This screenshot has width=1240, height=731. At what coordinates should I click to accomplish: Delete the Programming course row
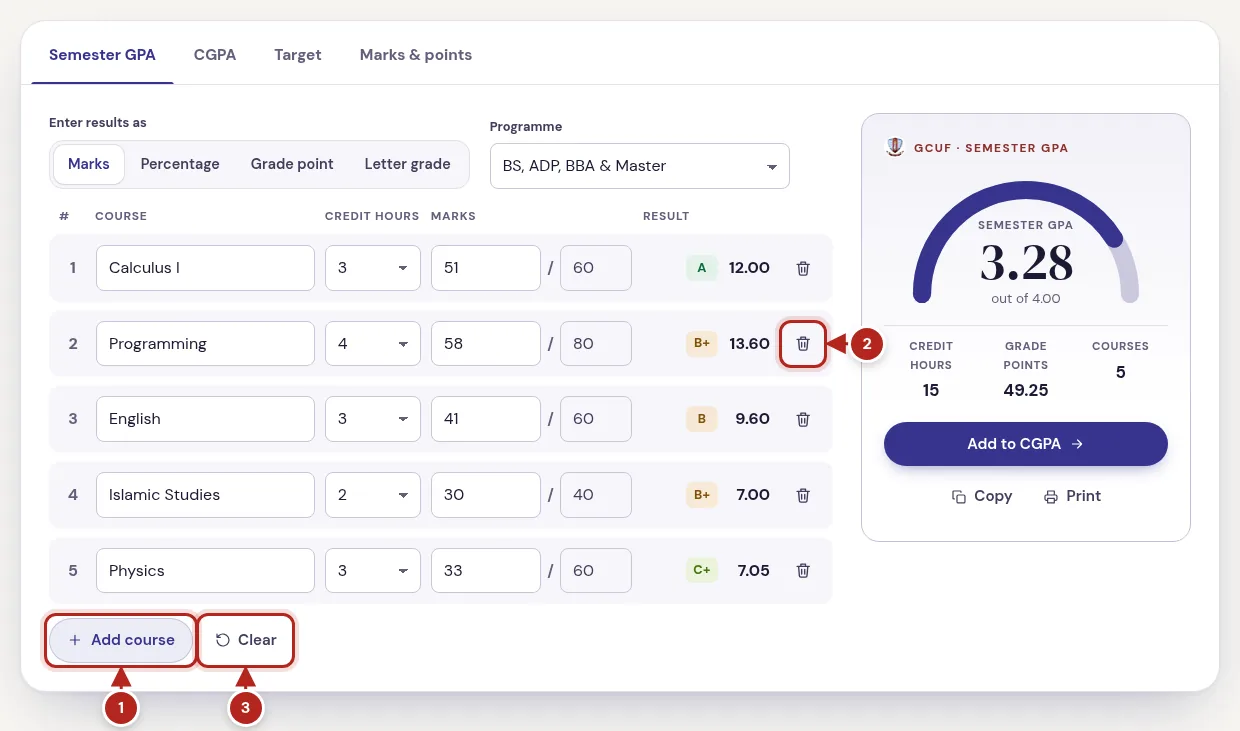pyautogui.click(x=803, y=344)
